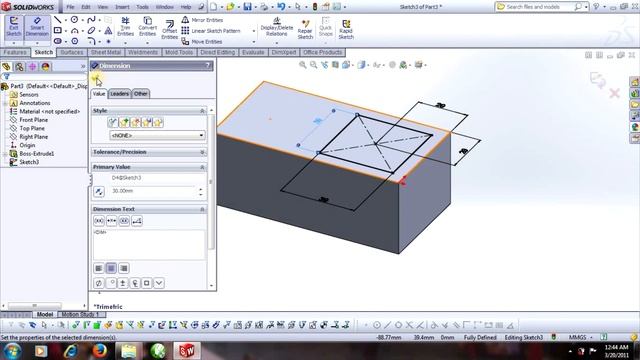
Task: Activate Trim Entities tool
Action: 125,27
